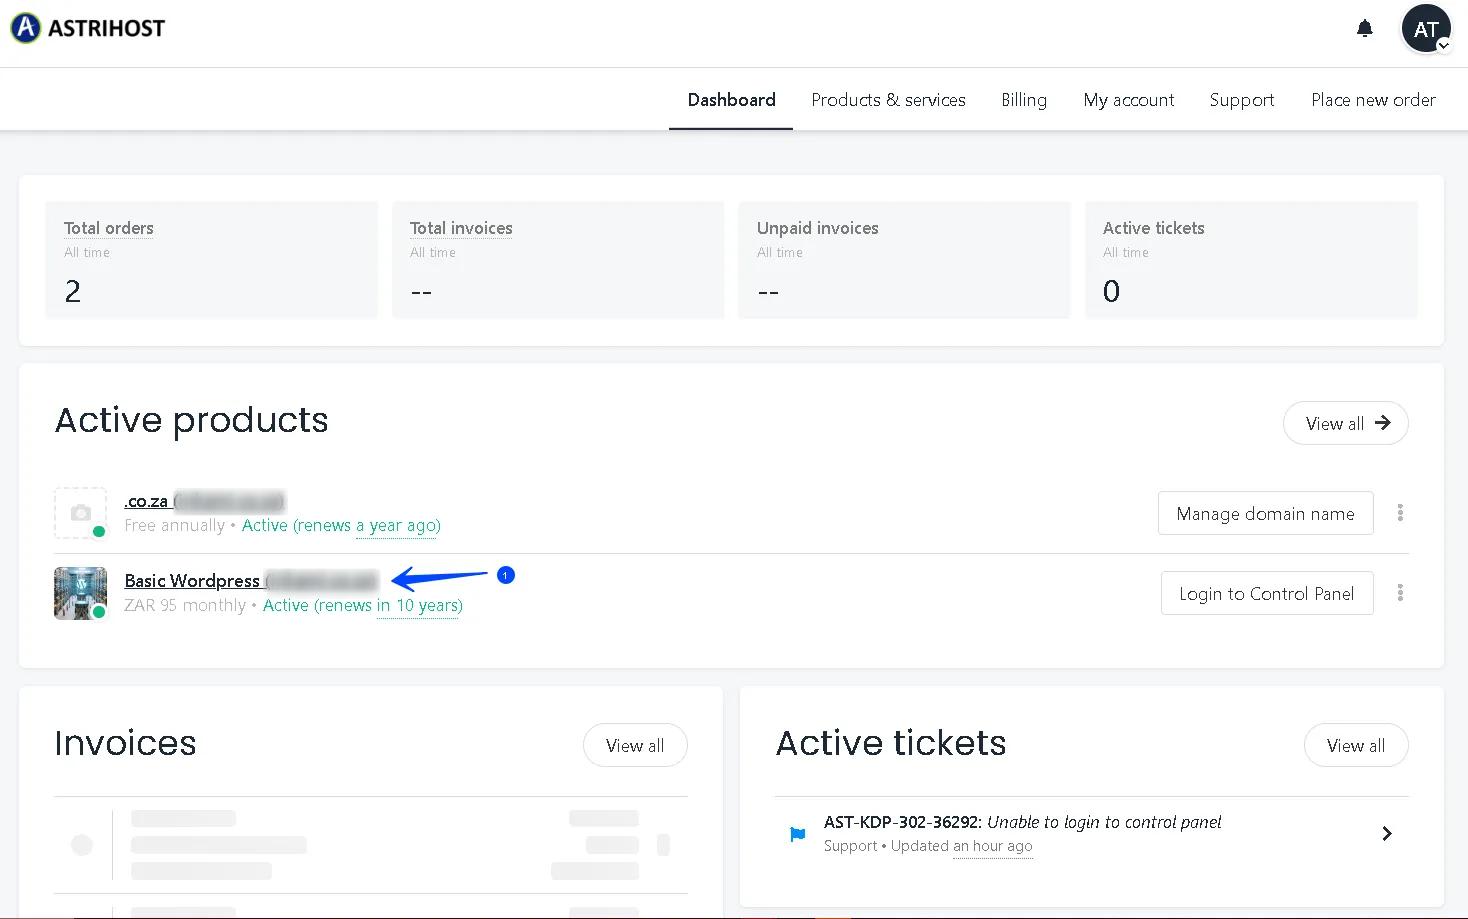
Task: Click the green active status dot on Basic Wordpress
Action: point(101,612)
